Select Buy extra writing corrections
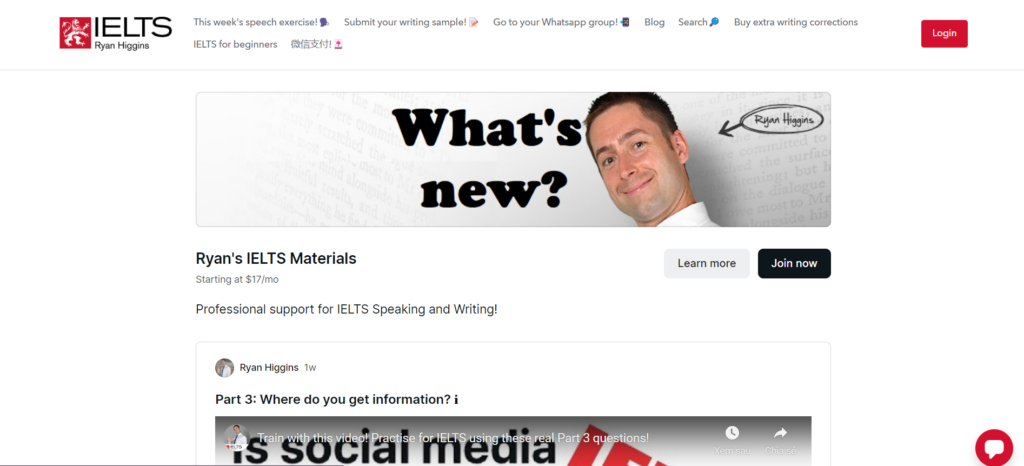1024x466 pixels. click(795, 22)
